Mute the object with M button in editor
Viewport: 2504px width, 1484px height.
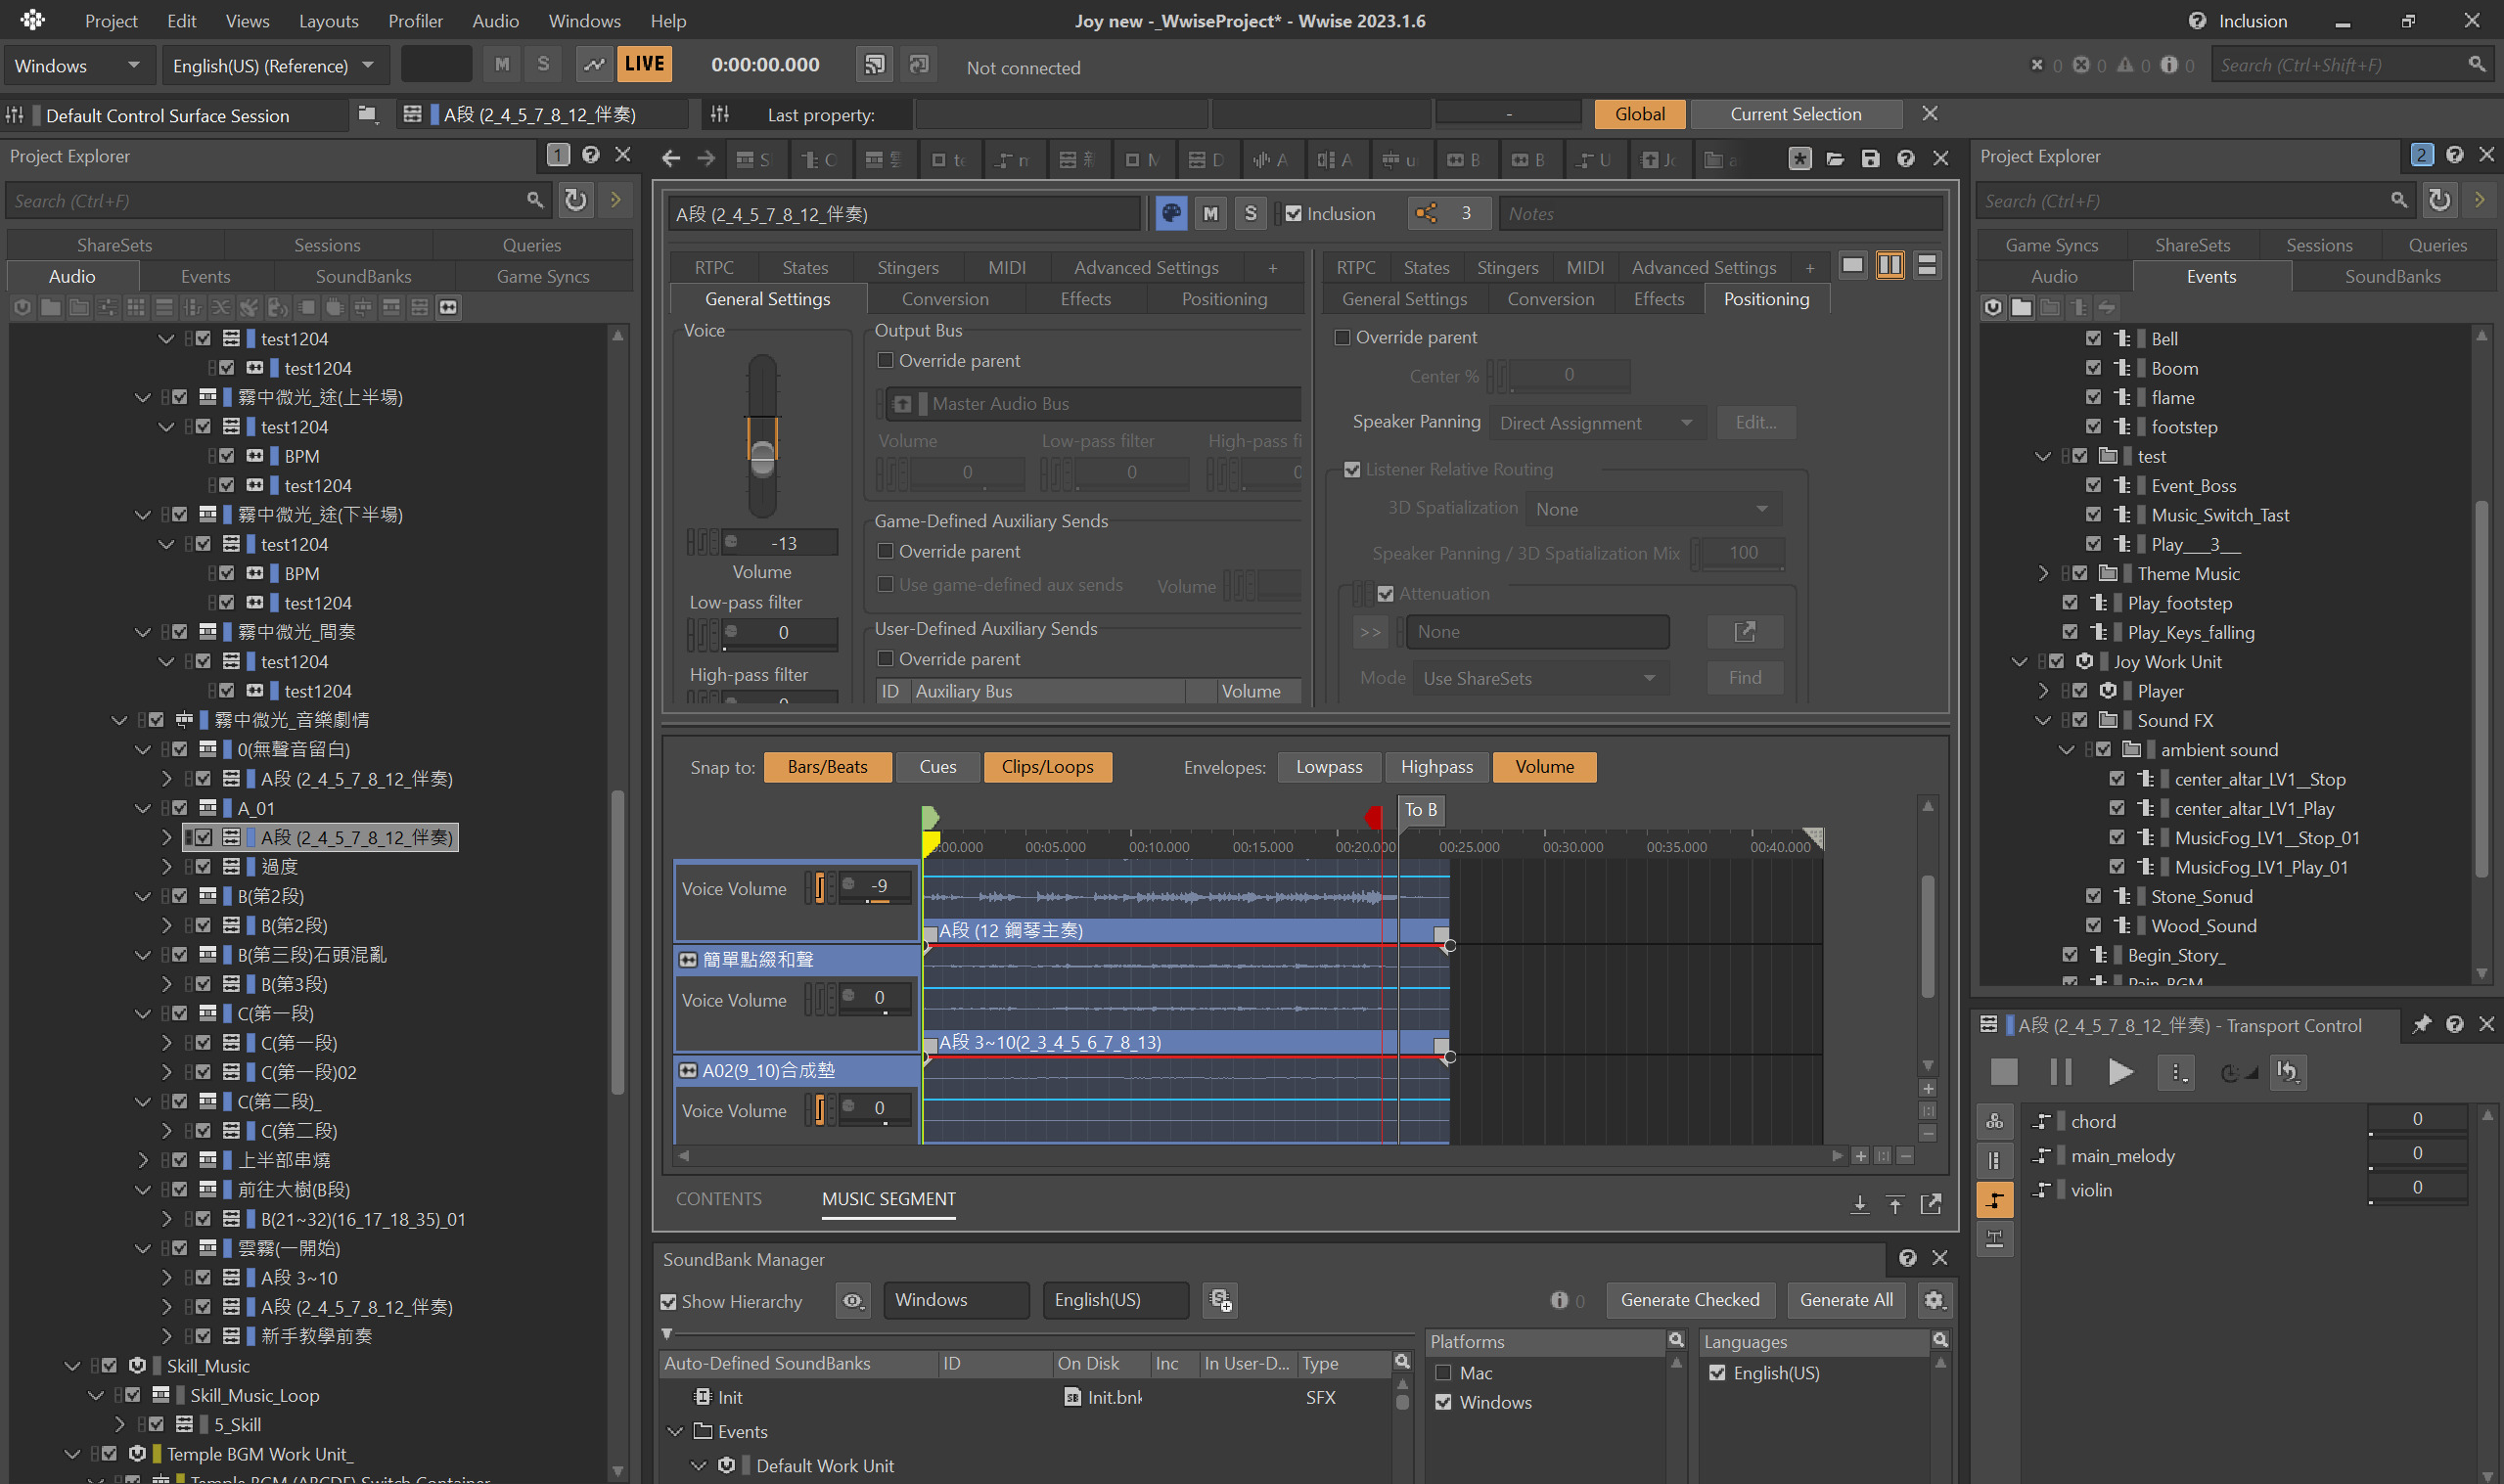pyautogui.click(x=1211, y=213)
